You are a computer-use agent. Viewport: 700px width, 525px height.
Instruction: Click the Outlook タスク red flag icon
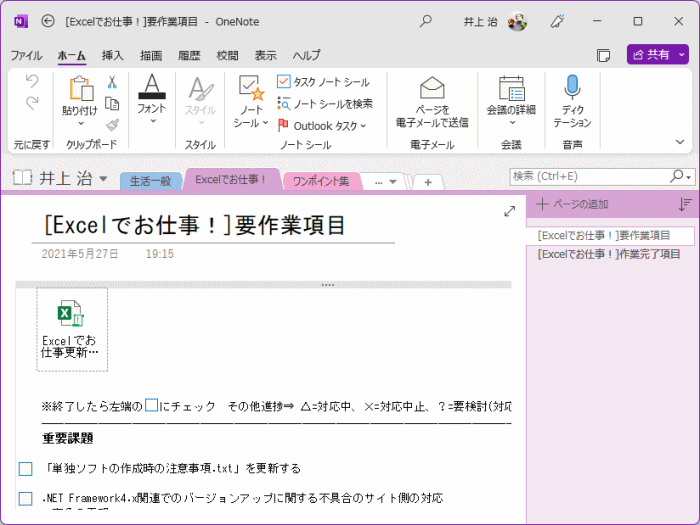point(283,125)
